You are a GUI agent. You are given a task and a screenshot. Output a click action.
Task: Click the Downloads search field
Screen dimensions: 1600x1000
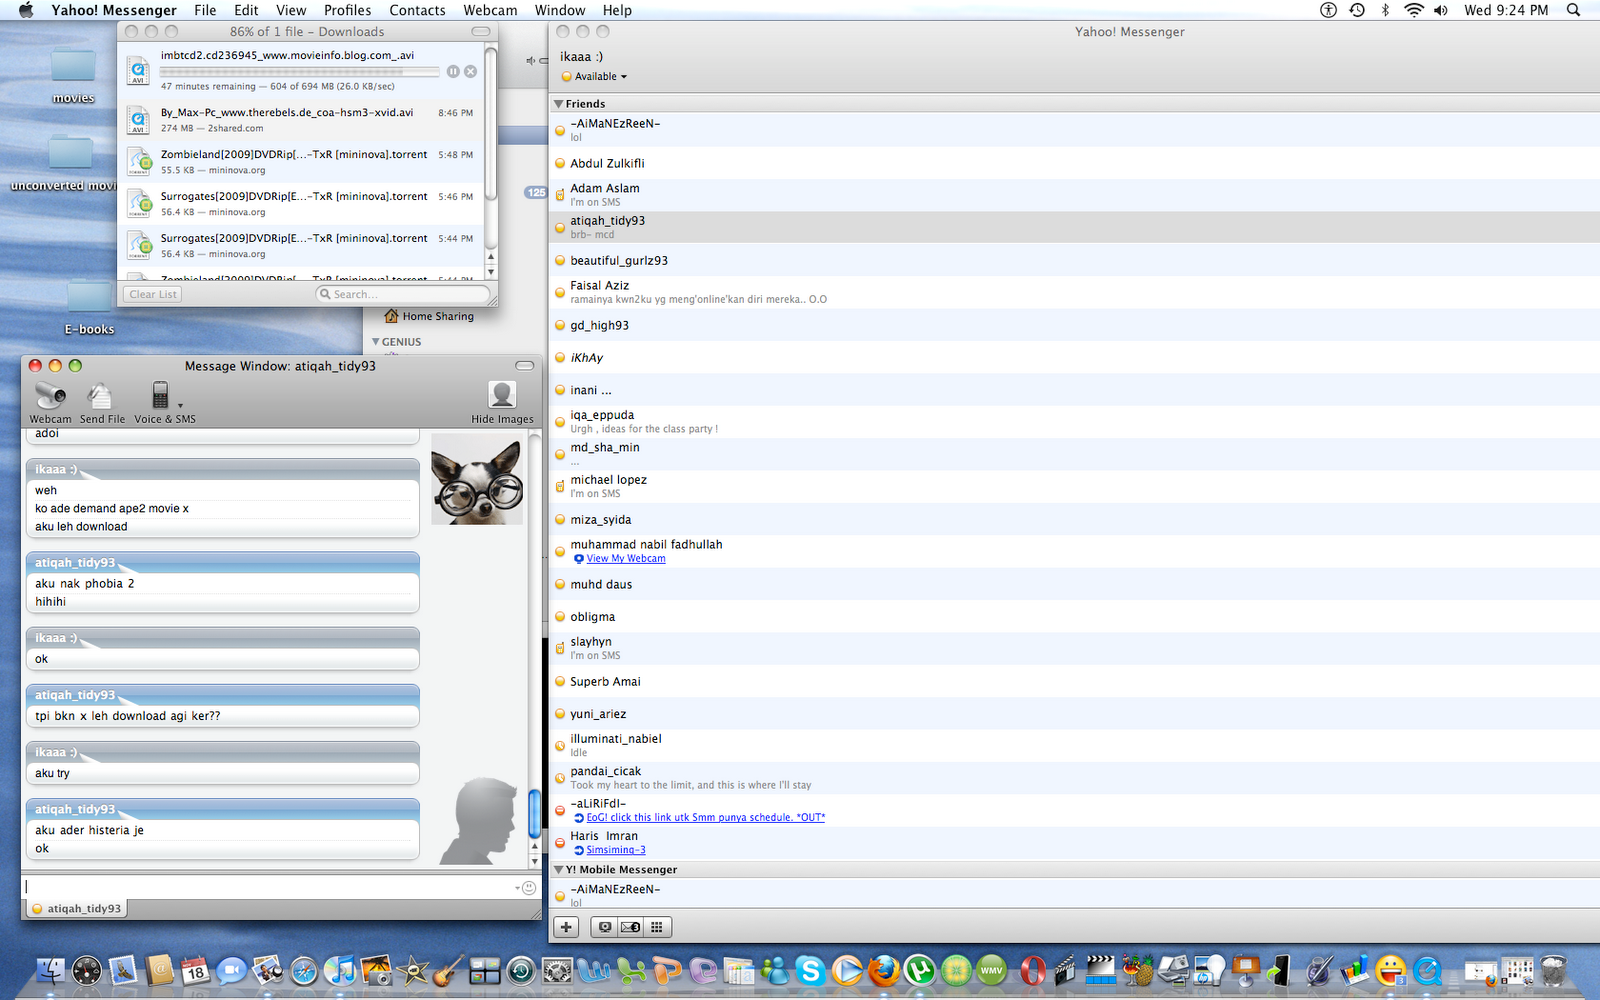click(x=404, y=294)
